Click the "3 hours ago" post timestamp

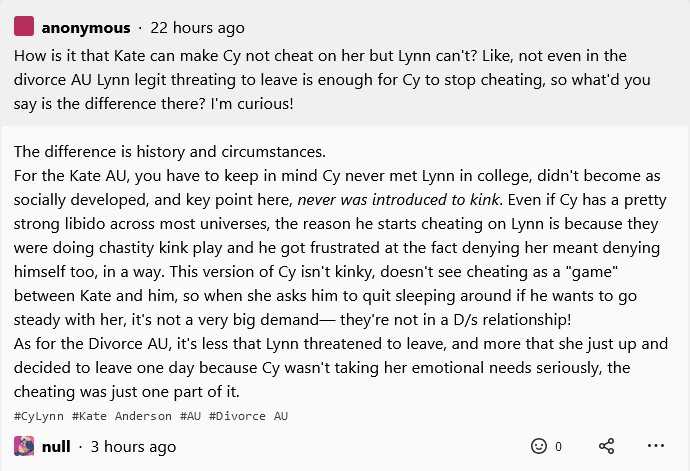[x=133, y=446]
